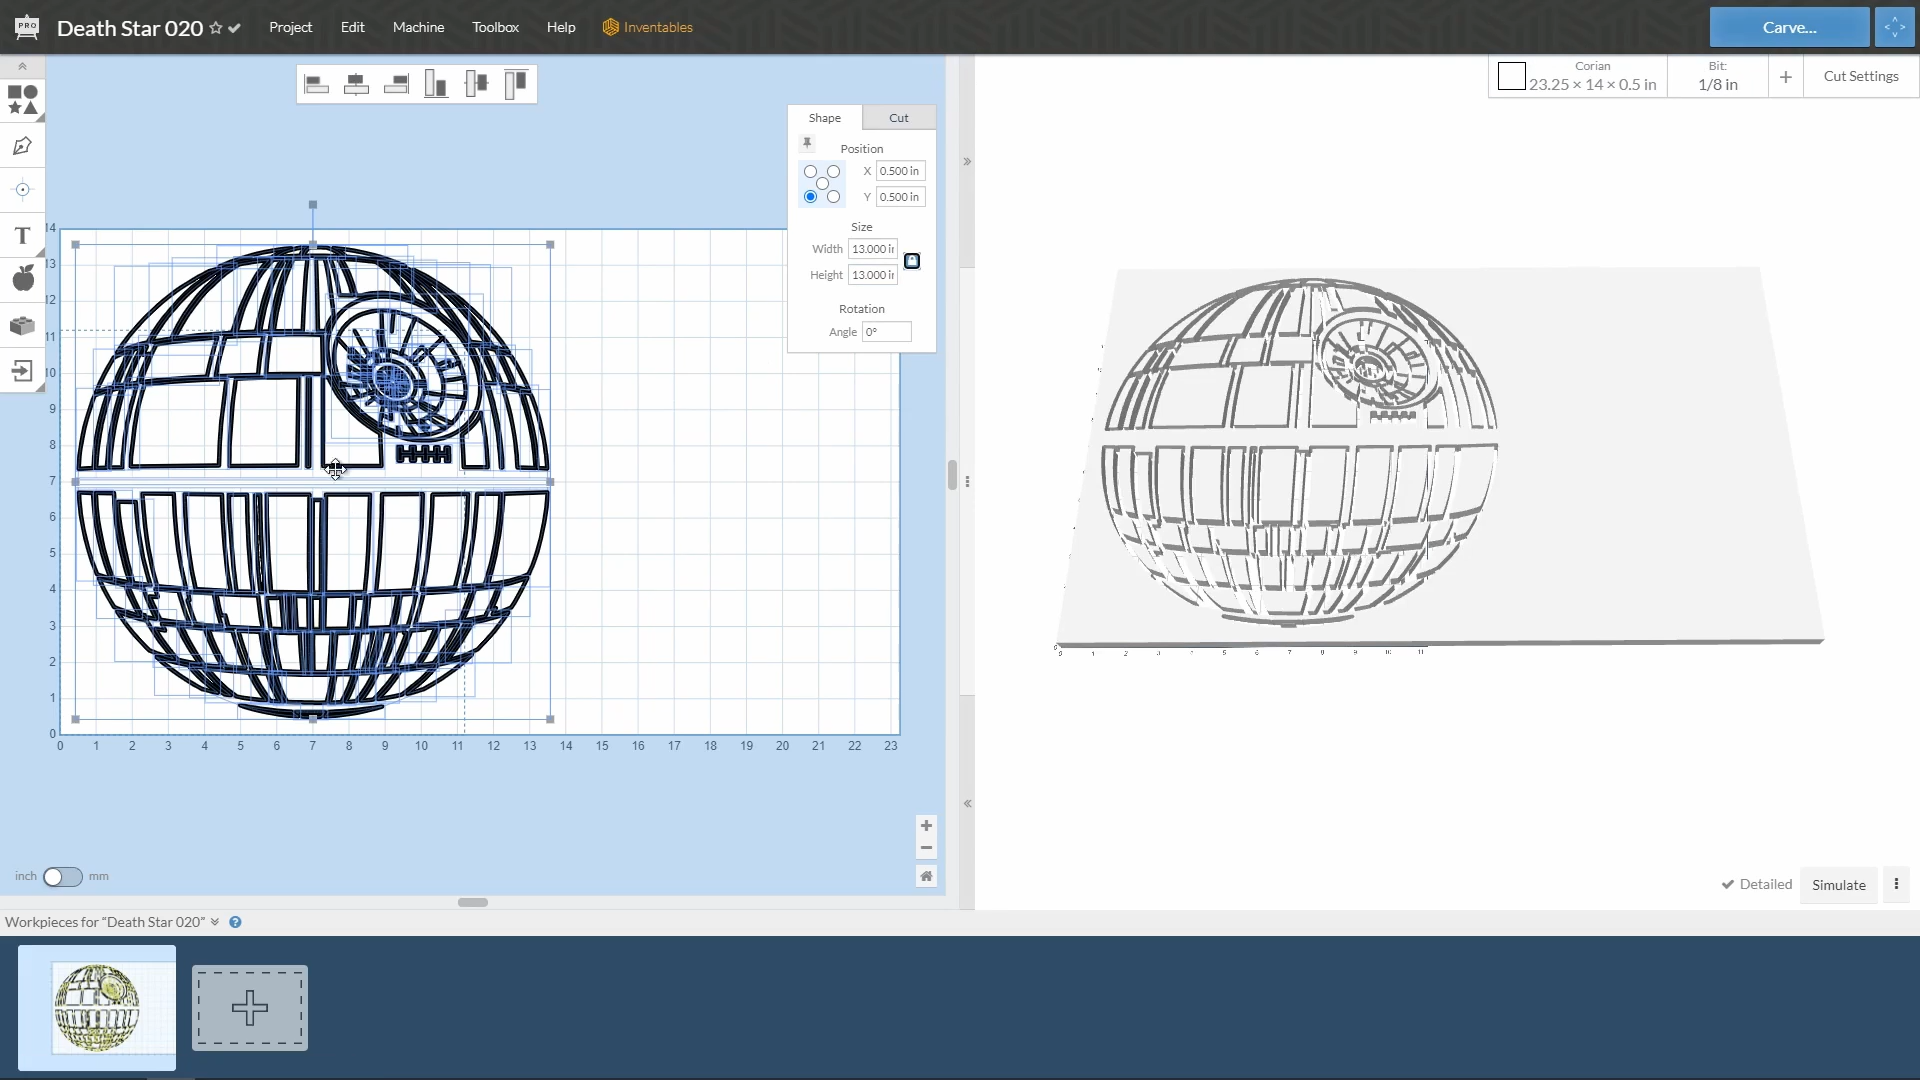Switch to the Cut tab

click(x=898, y=118)
